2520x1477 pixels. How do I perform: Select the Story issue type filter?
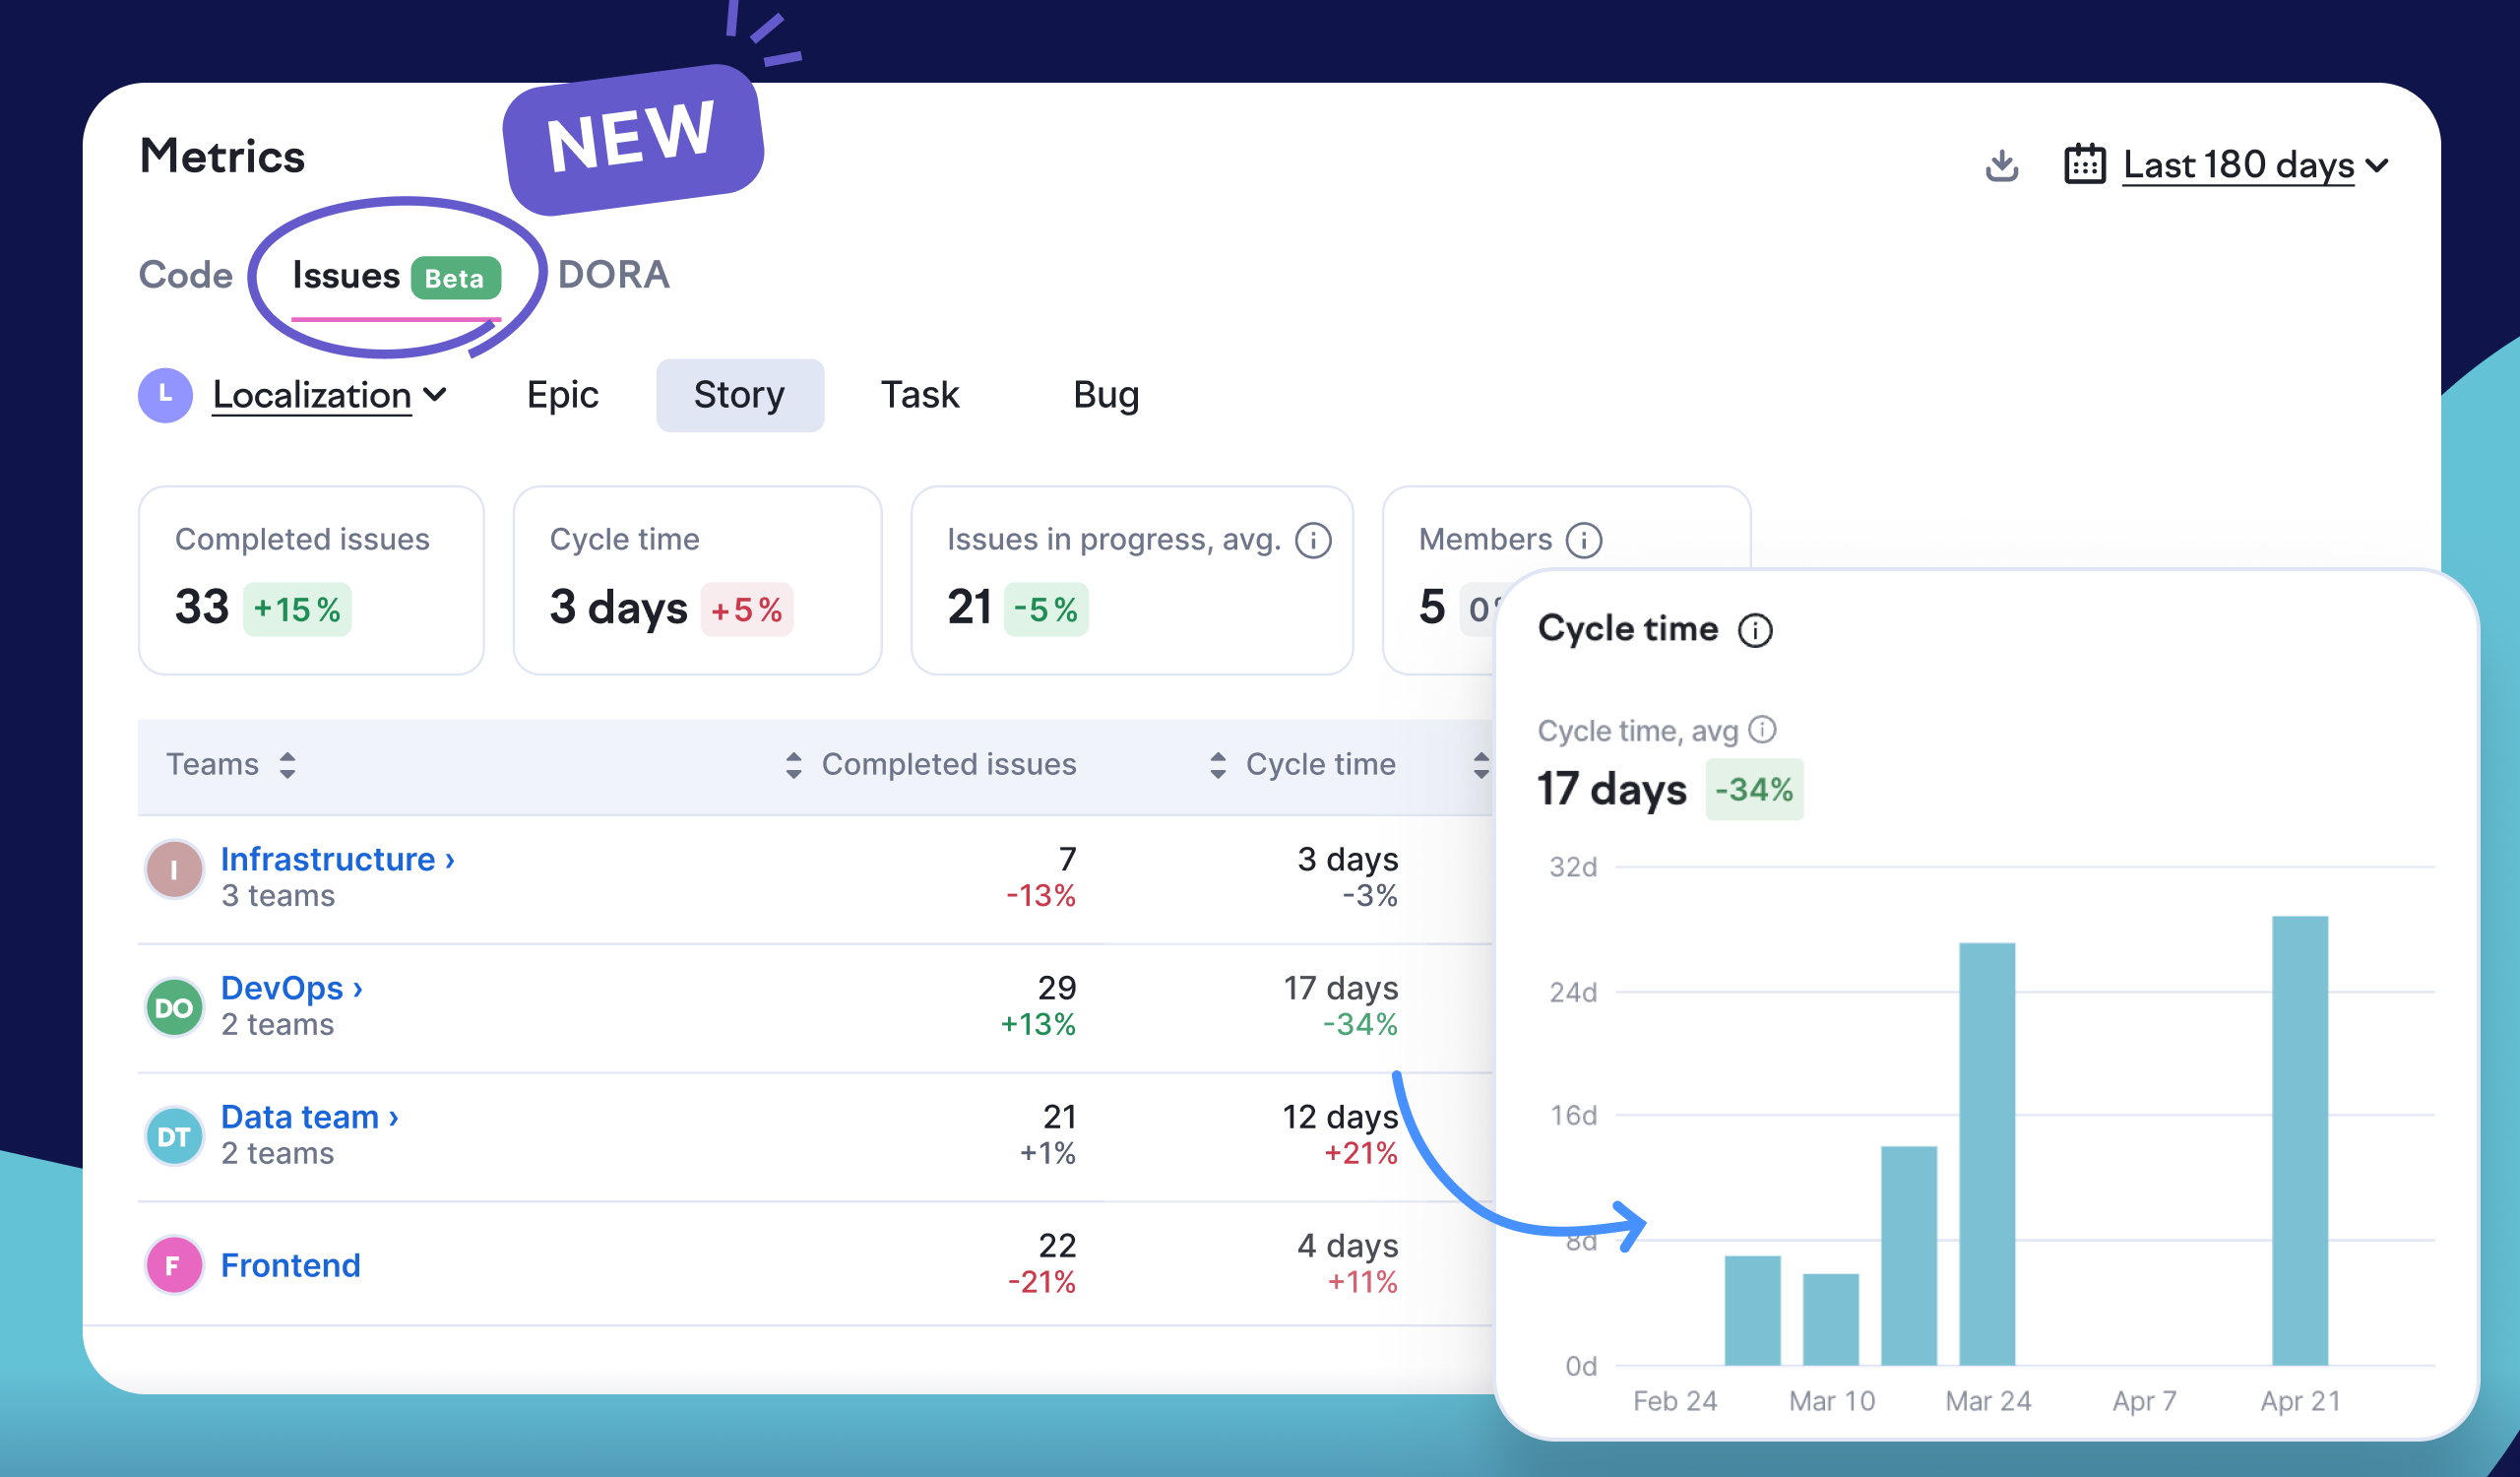point(739,395)
